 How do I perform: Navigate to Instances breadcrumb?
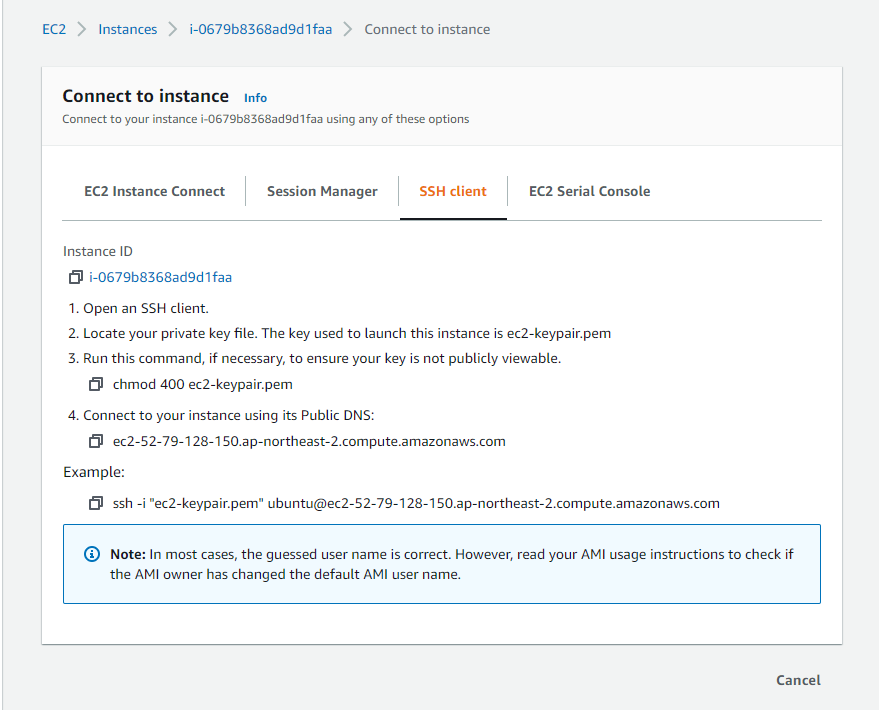127,29
